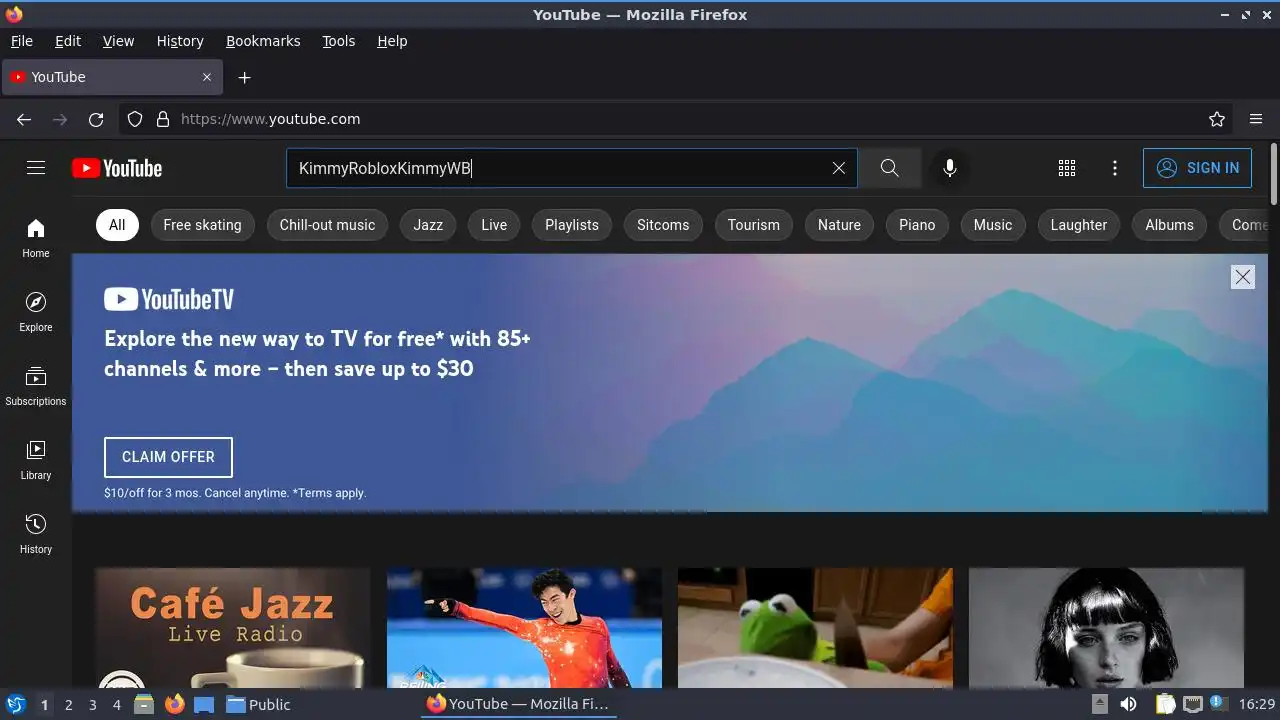Image resolution: width=1280 pixels, height=720 pixels.
Task: Click the taskbar clock showing 16:29
Action: point(1257,704)
